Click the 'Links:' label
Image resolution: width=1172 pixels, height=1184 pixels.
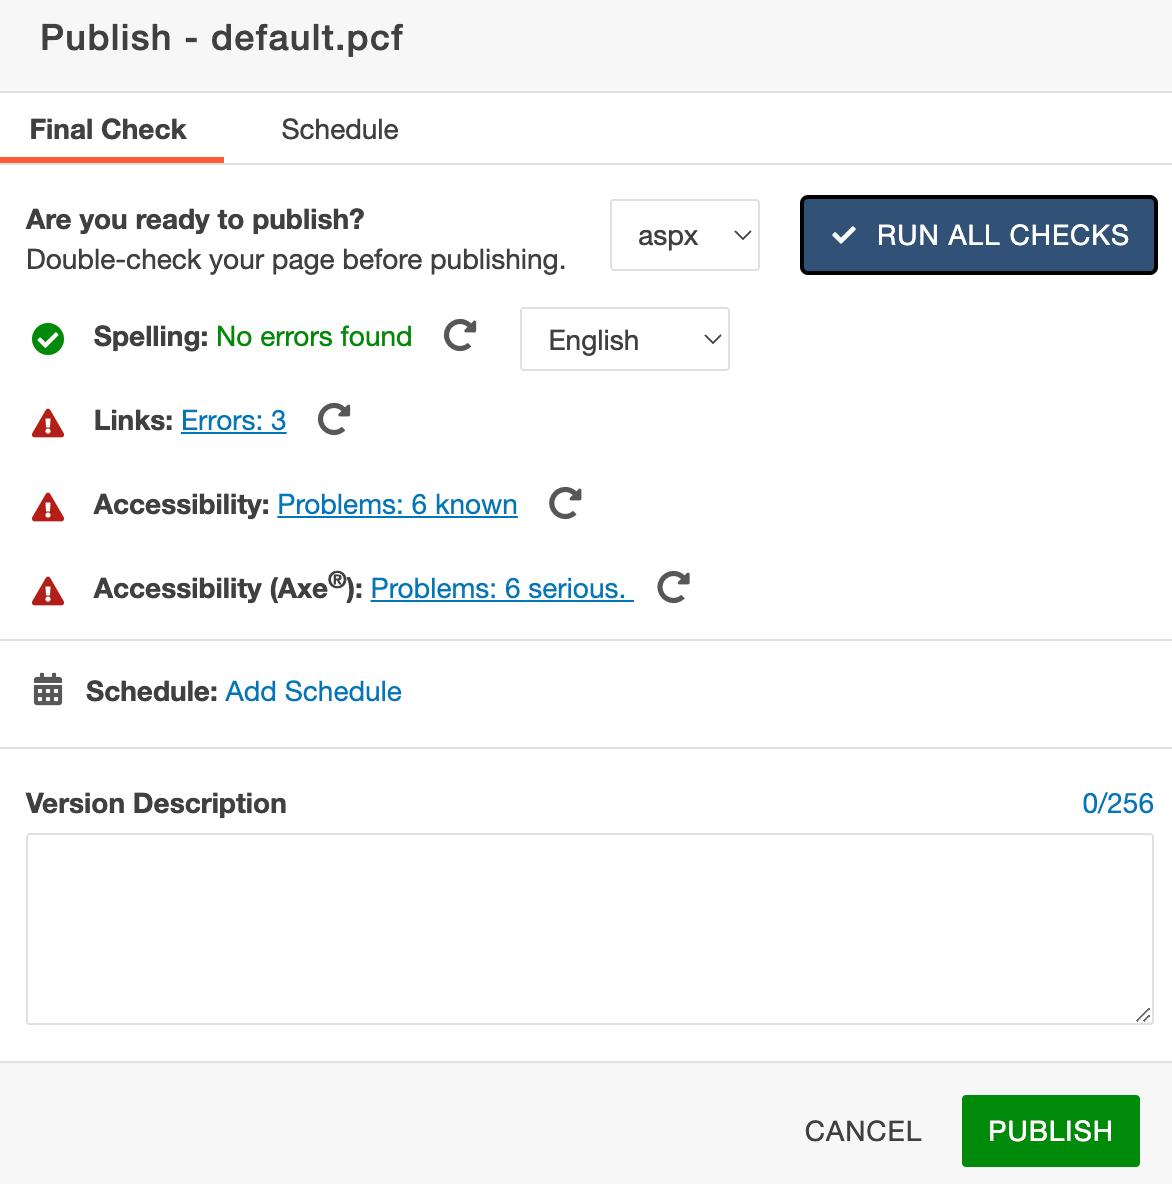point(133,420)
